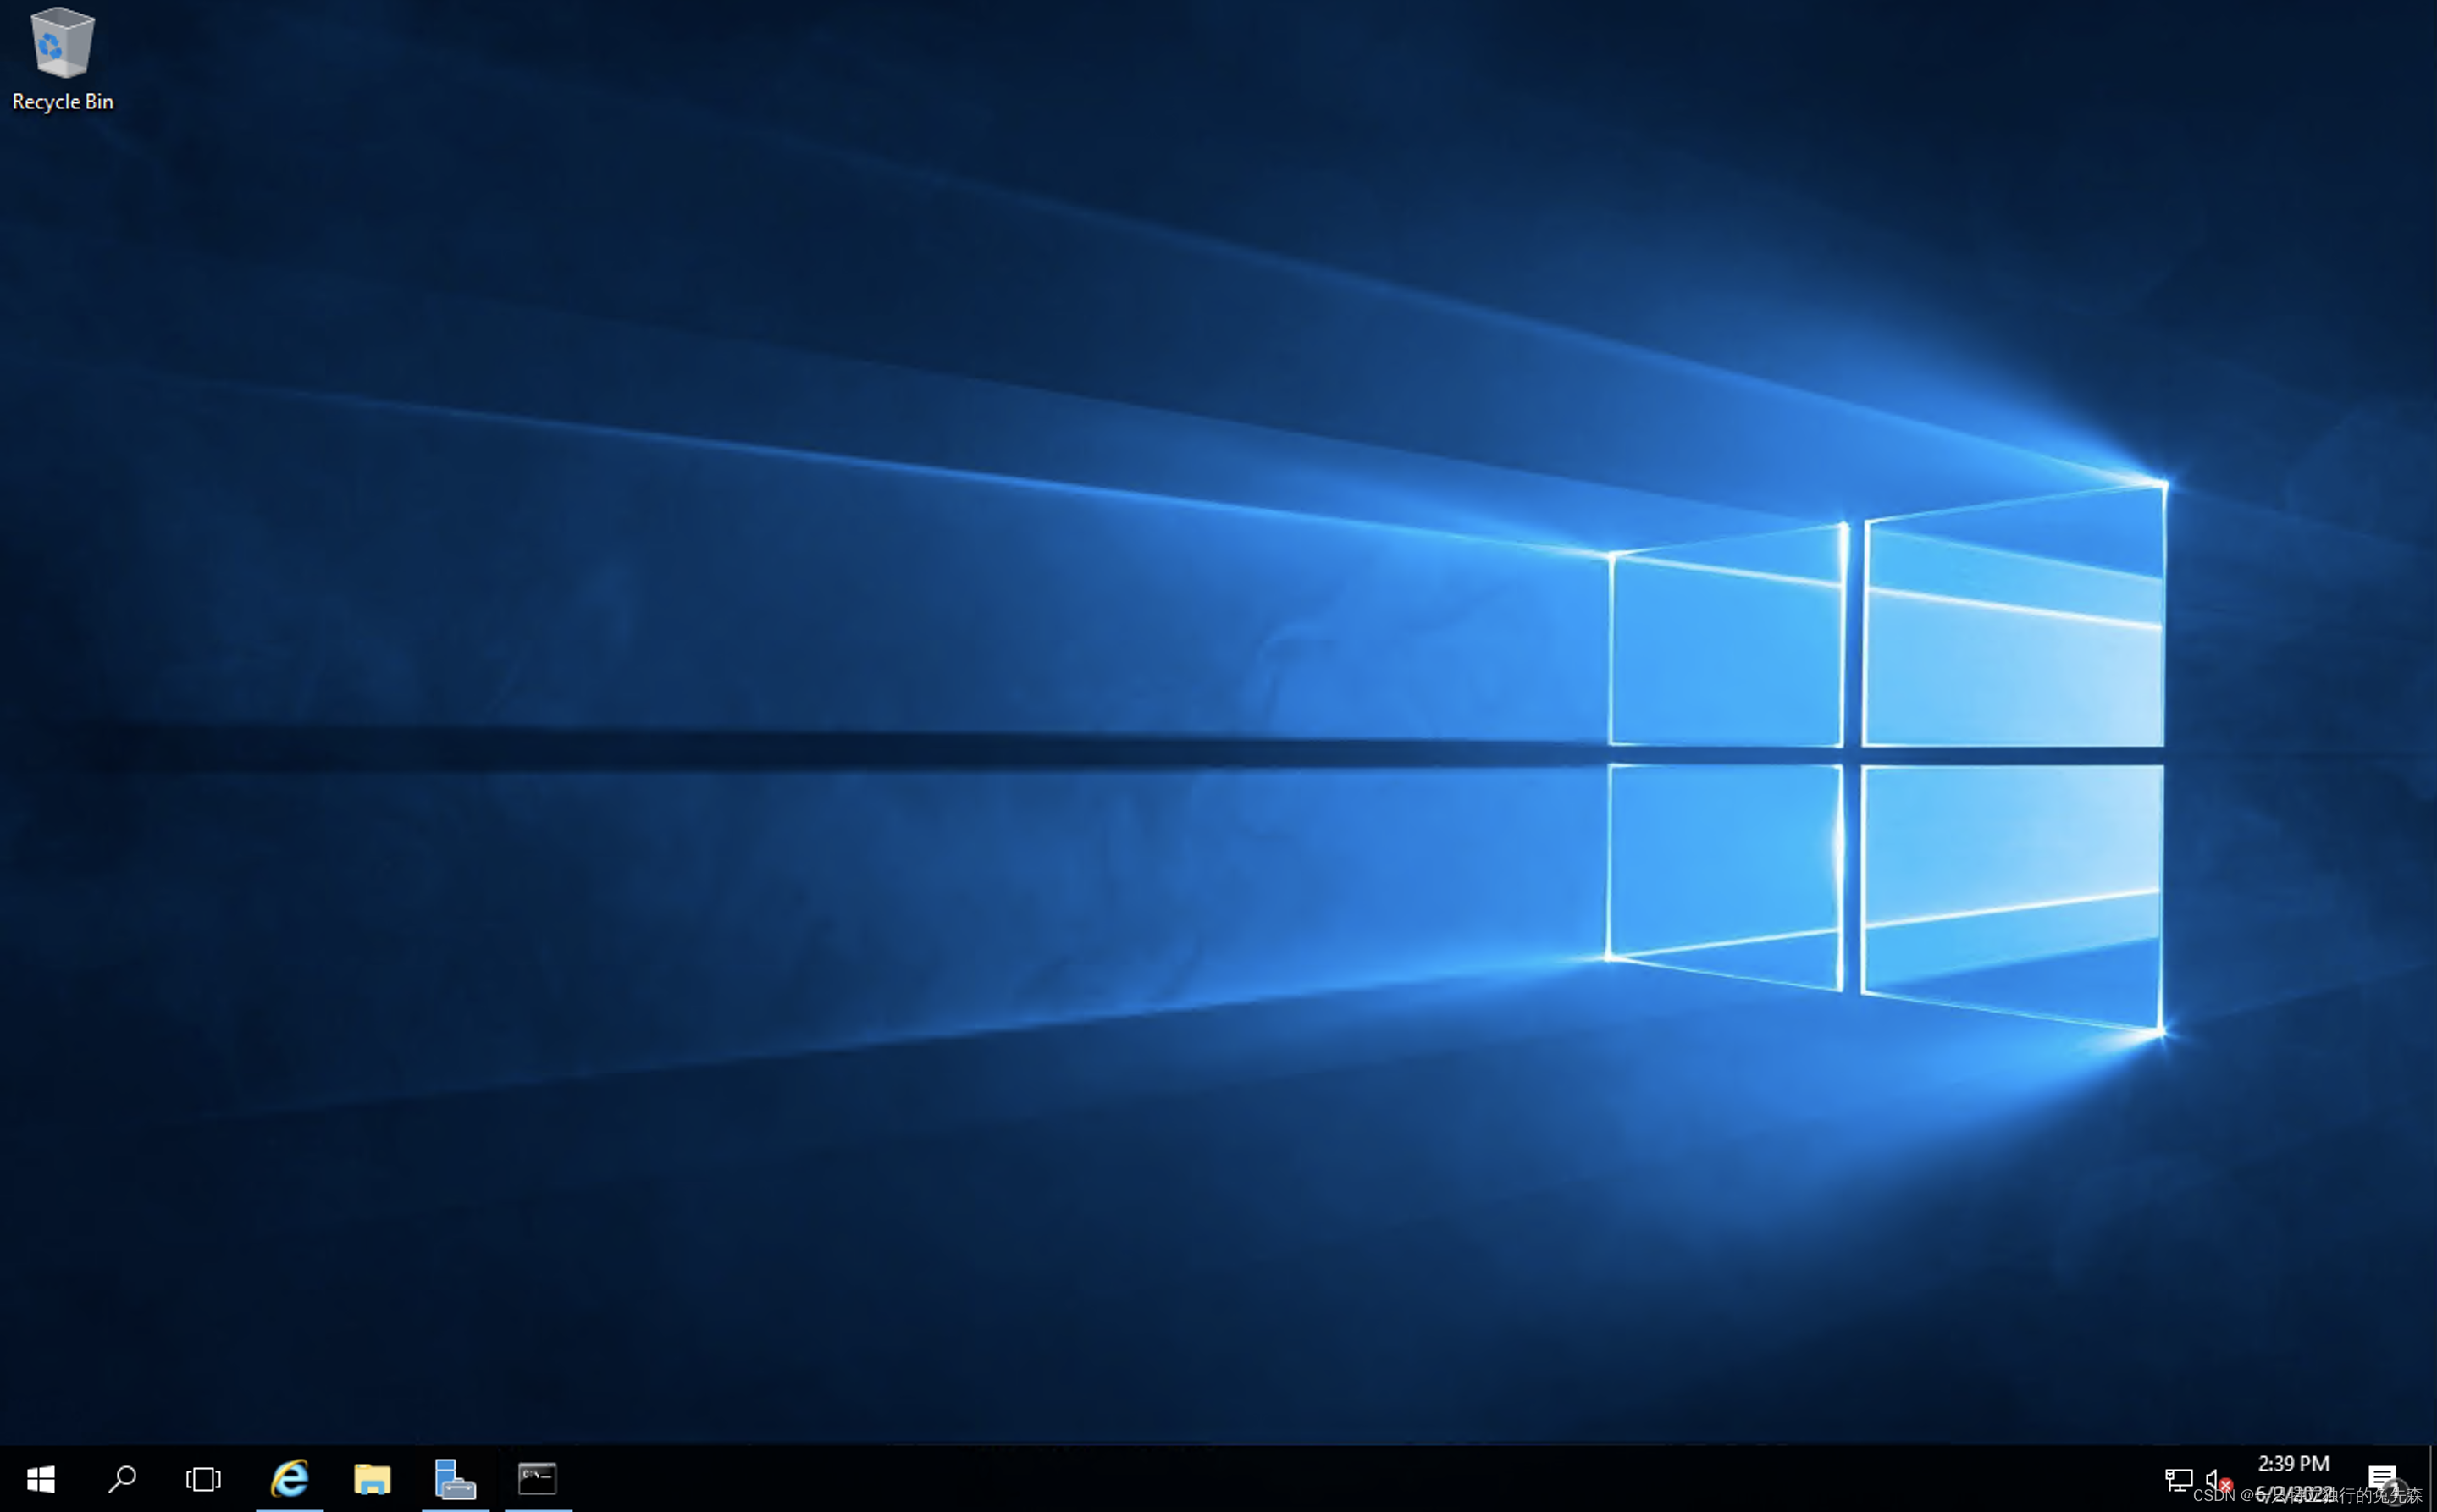The image size is (2437, 1512).
Task: Open the Recycle Bin desktop icon
Action: point(62,60)
